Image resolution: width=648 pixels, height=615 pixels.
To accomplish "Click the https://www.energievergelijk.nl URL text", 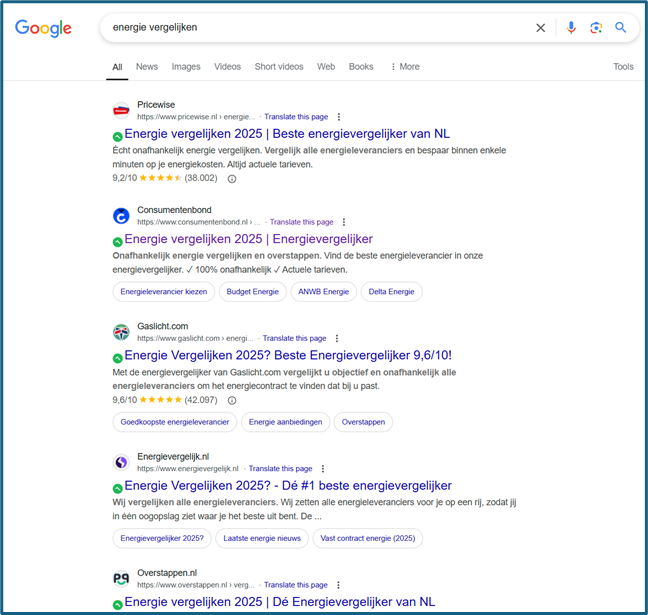I will (x=188, y=469).
